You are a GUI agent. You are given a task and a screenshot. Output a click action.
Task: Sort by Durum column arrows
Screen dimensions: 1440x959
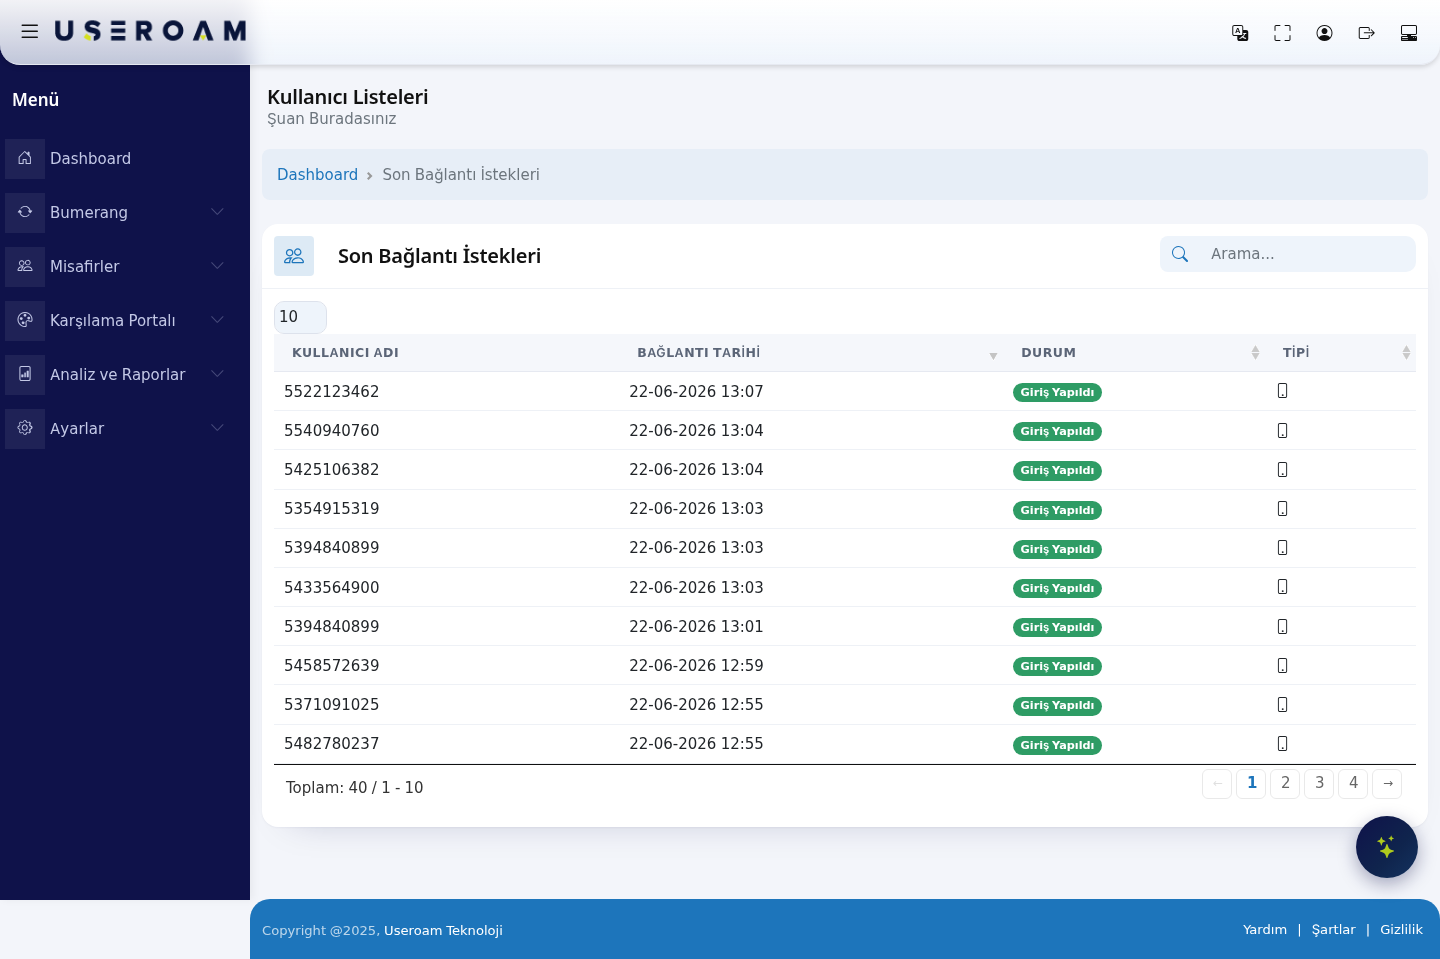coord(1255,353)
